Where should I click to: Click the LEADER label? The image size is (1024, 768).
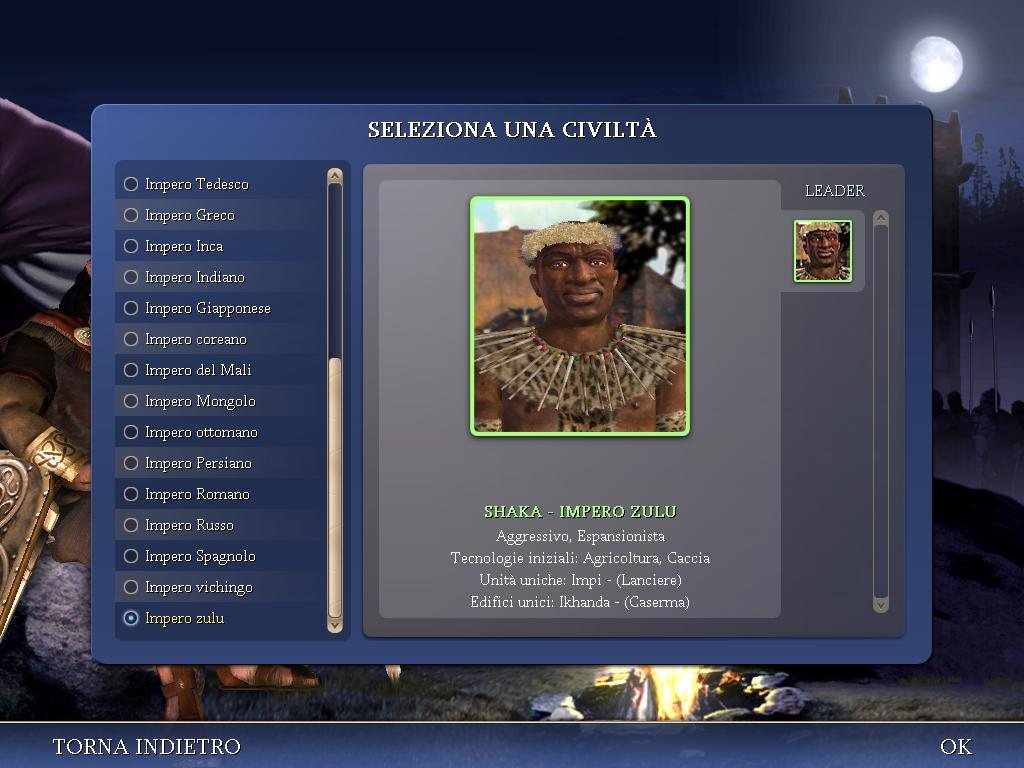click(x=835, y=191)
